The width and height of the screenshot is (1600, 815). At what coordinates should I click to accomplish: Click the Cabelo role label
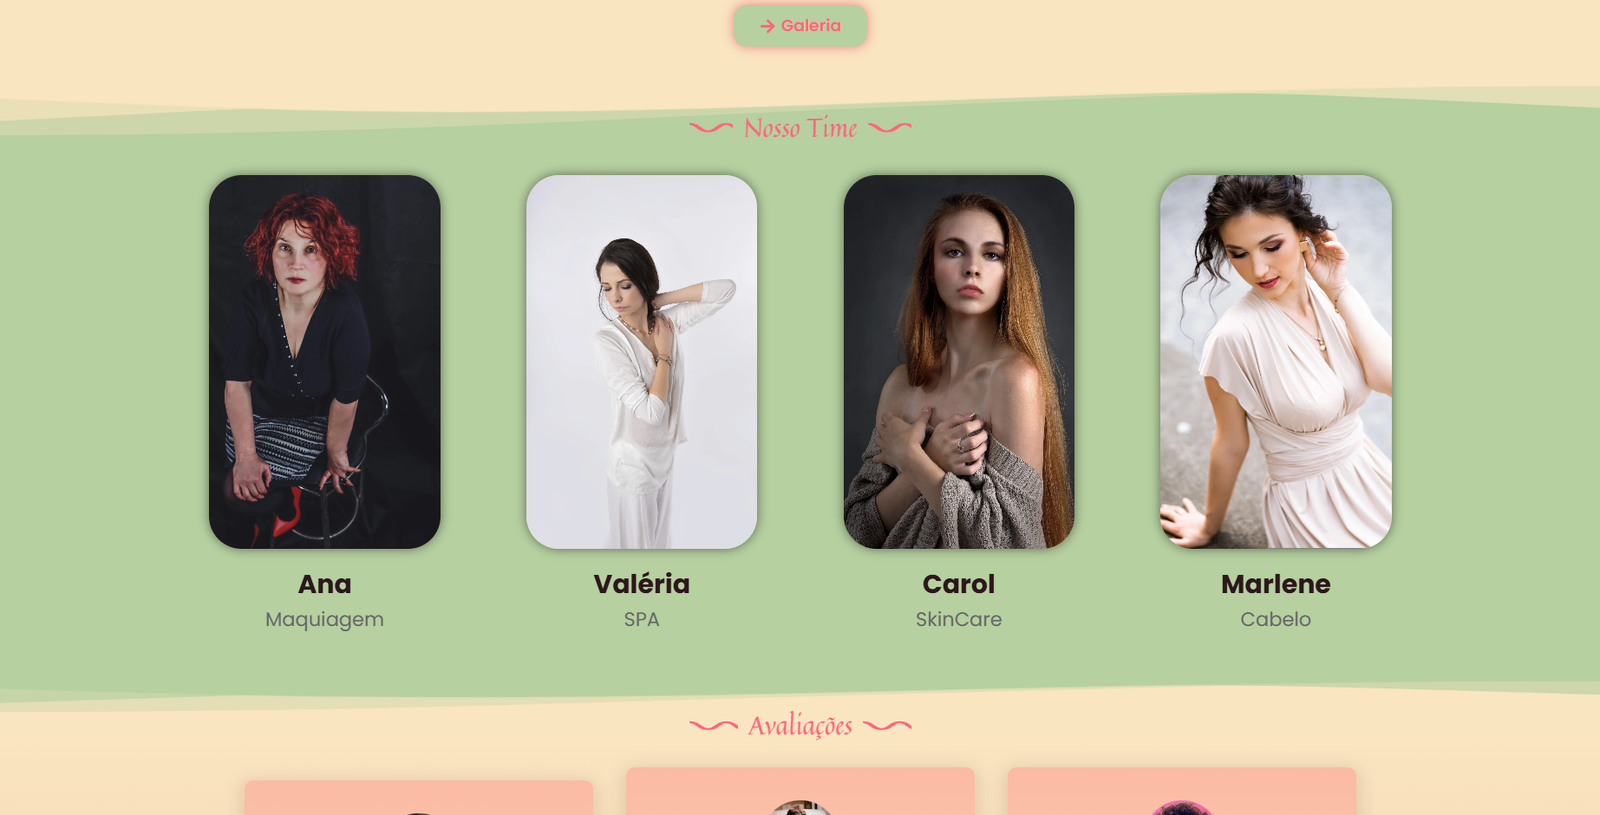pos(1276,619)
